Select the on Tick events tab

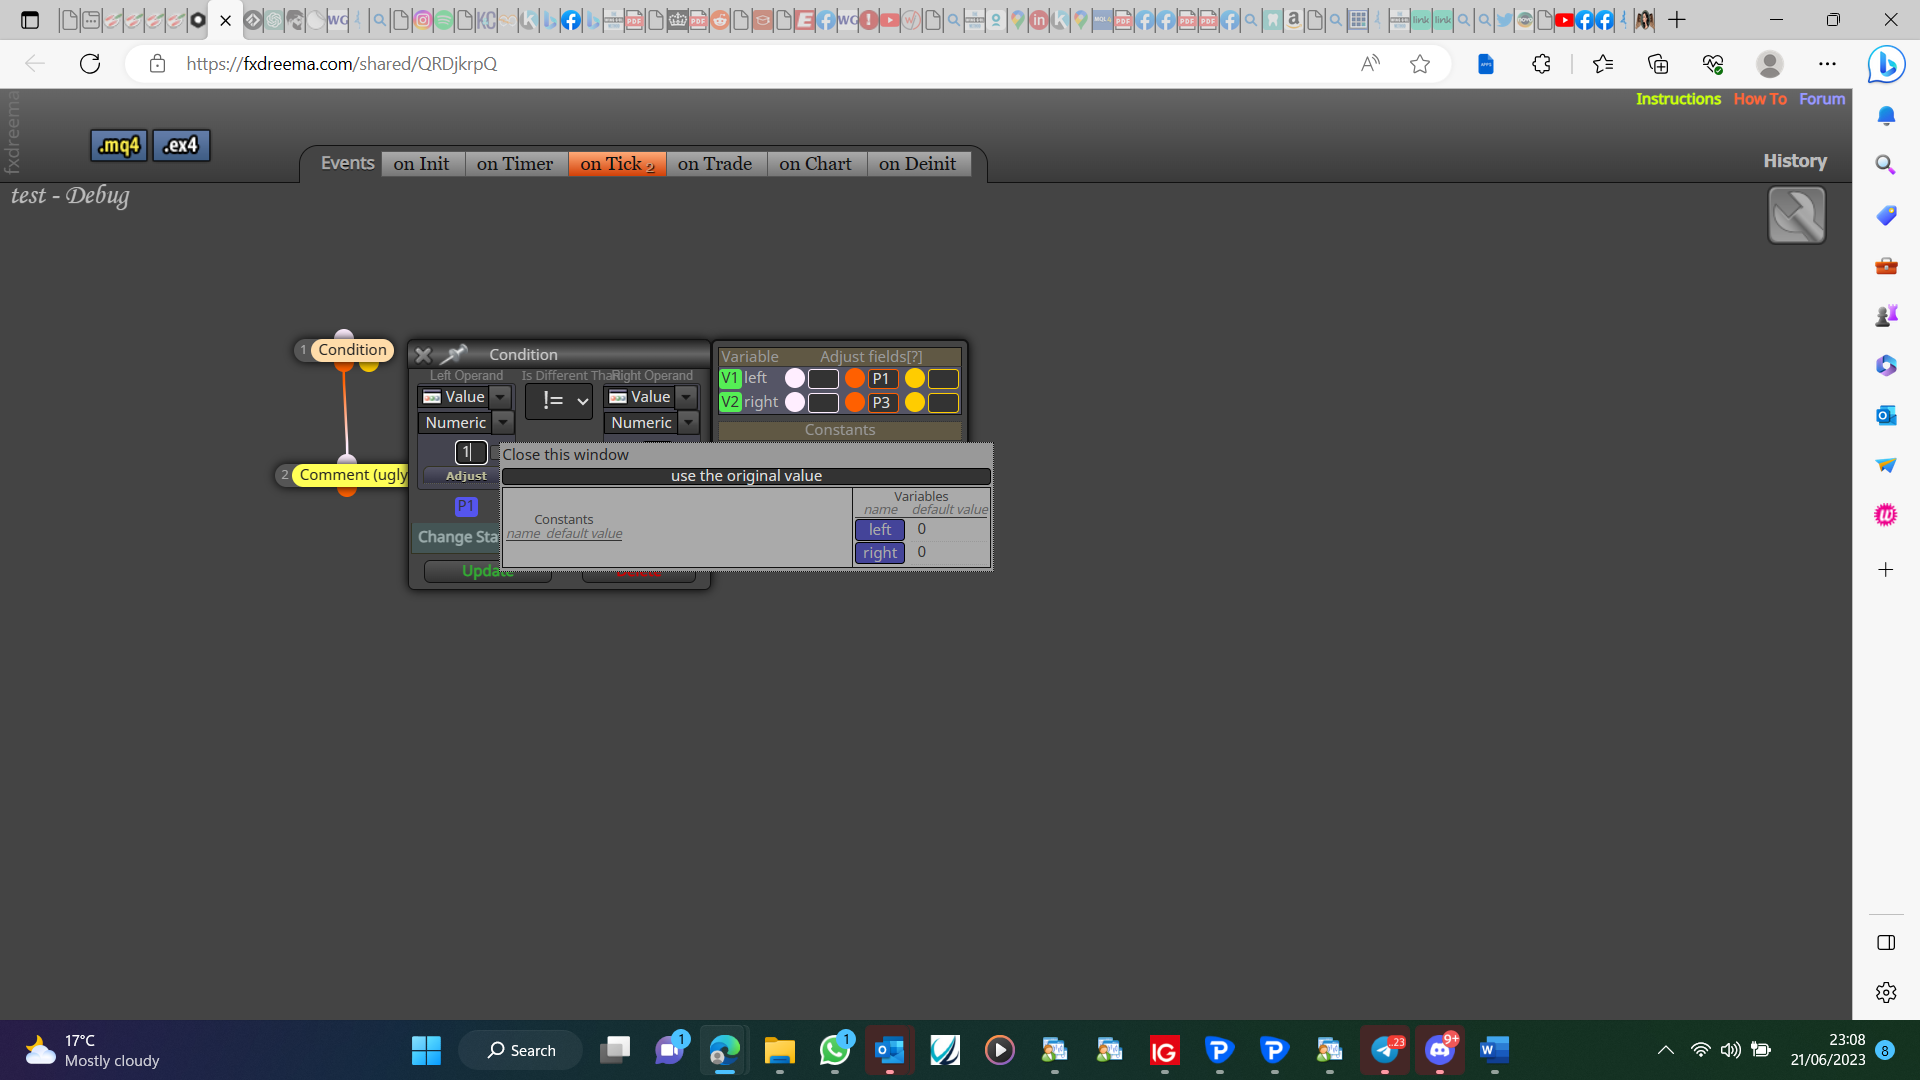(x=617, y=164)
